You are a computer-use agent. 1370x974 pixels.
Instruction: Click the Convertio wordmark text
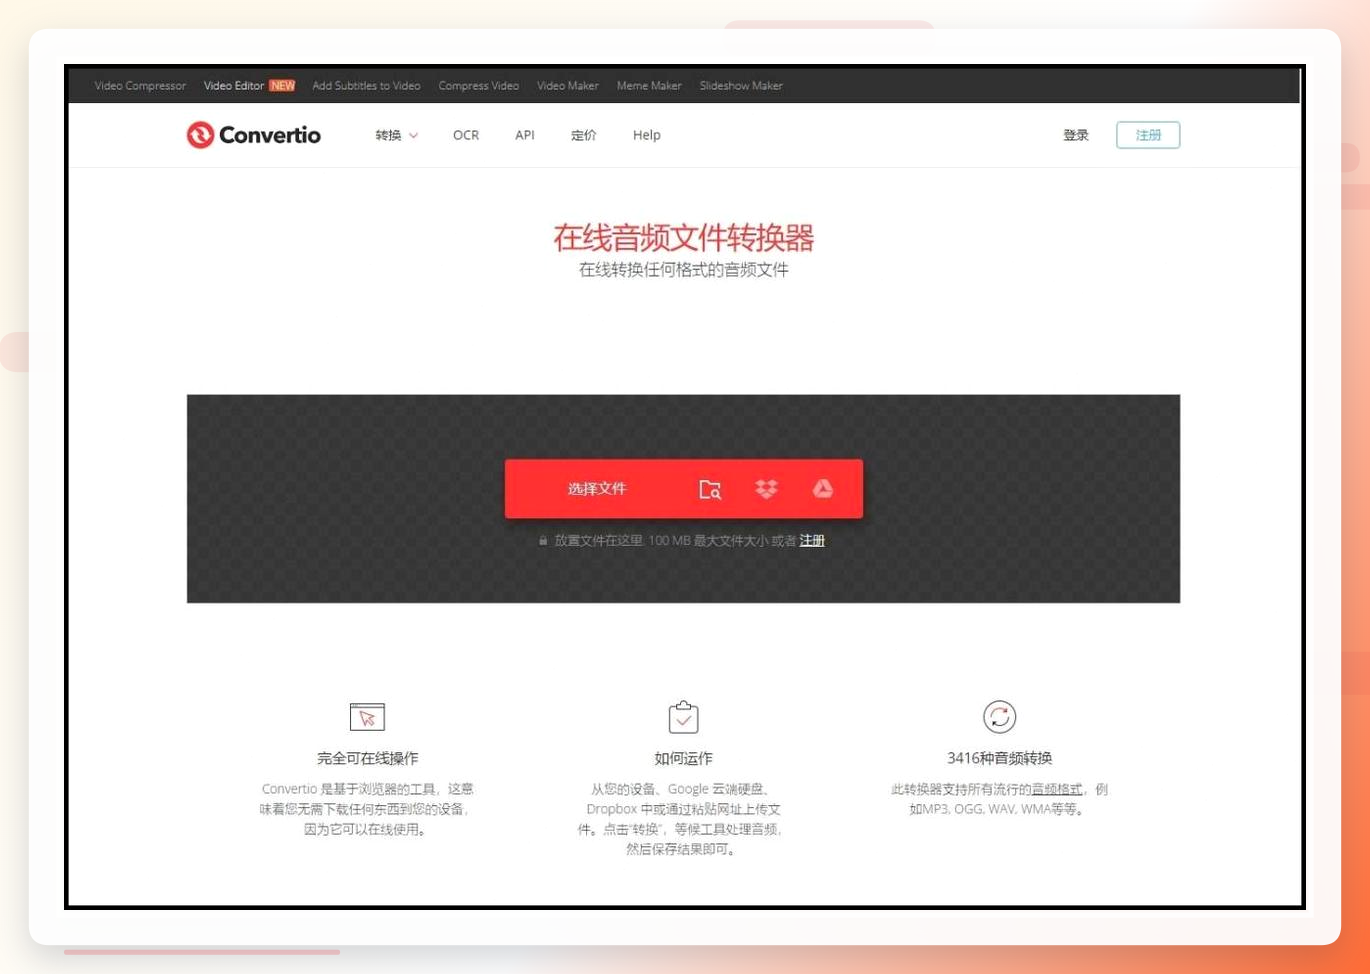pos(270,135)
